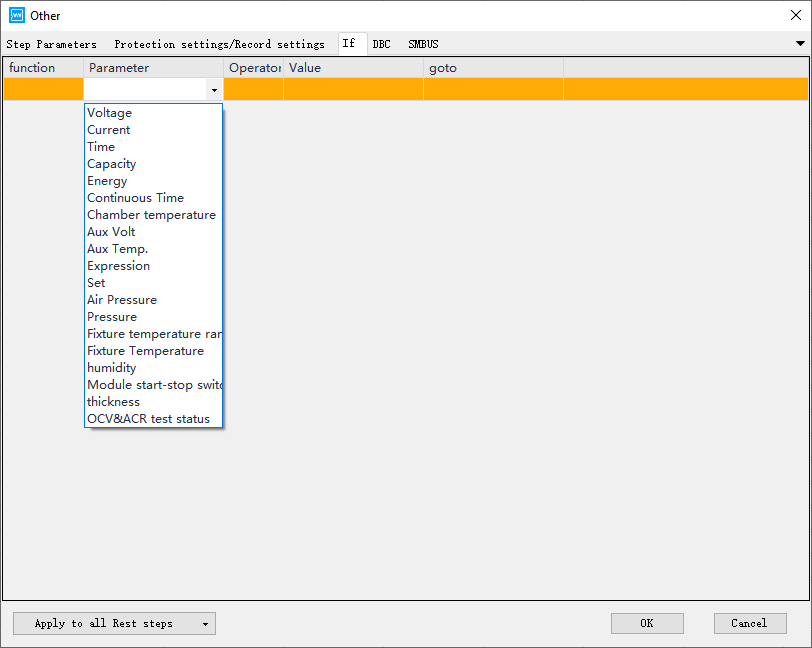Select Air Pressure parameter
Viewport: 812px width, 648px height.
(x=122, y=300)
